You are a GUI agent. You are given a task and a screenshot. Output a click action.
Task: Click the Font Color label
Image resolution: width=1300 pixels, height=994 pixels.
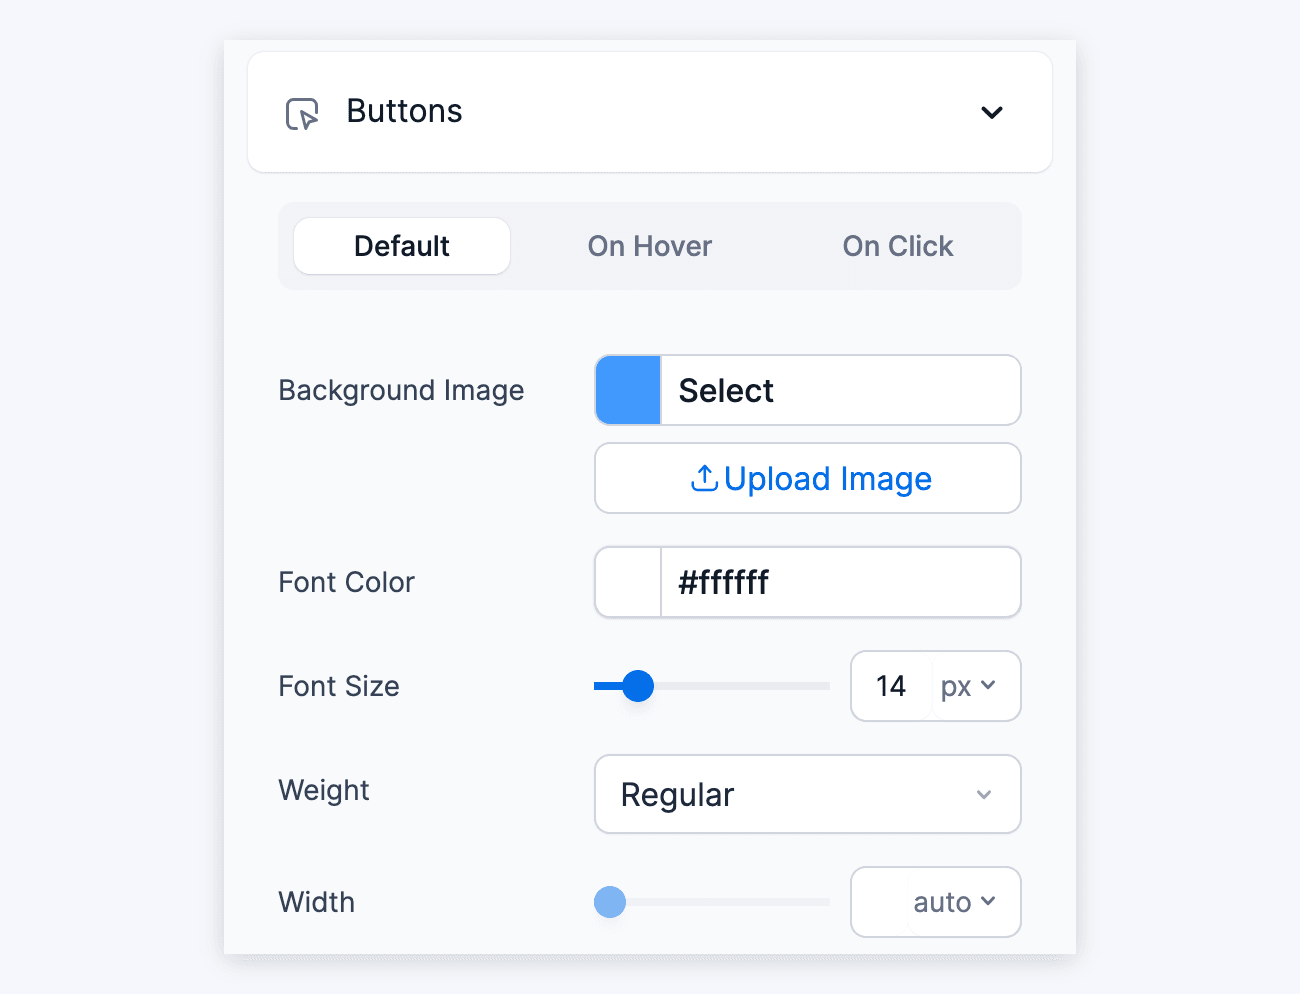[x=346, y=582]
